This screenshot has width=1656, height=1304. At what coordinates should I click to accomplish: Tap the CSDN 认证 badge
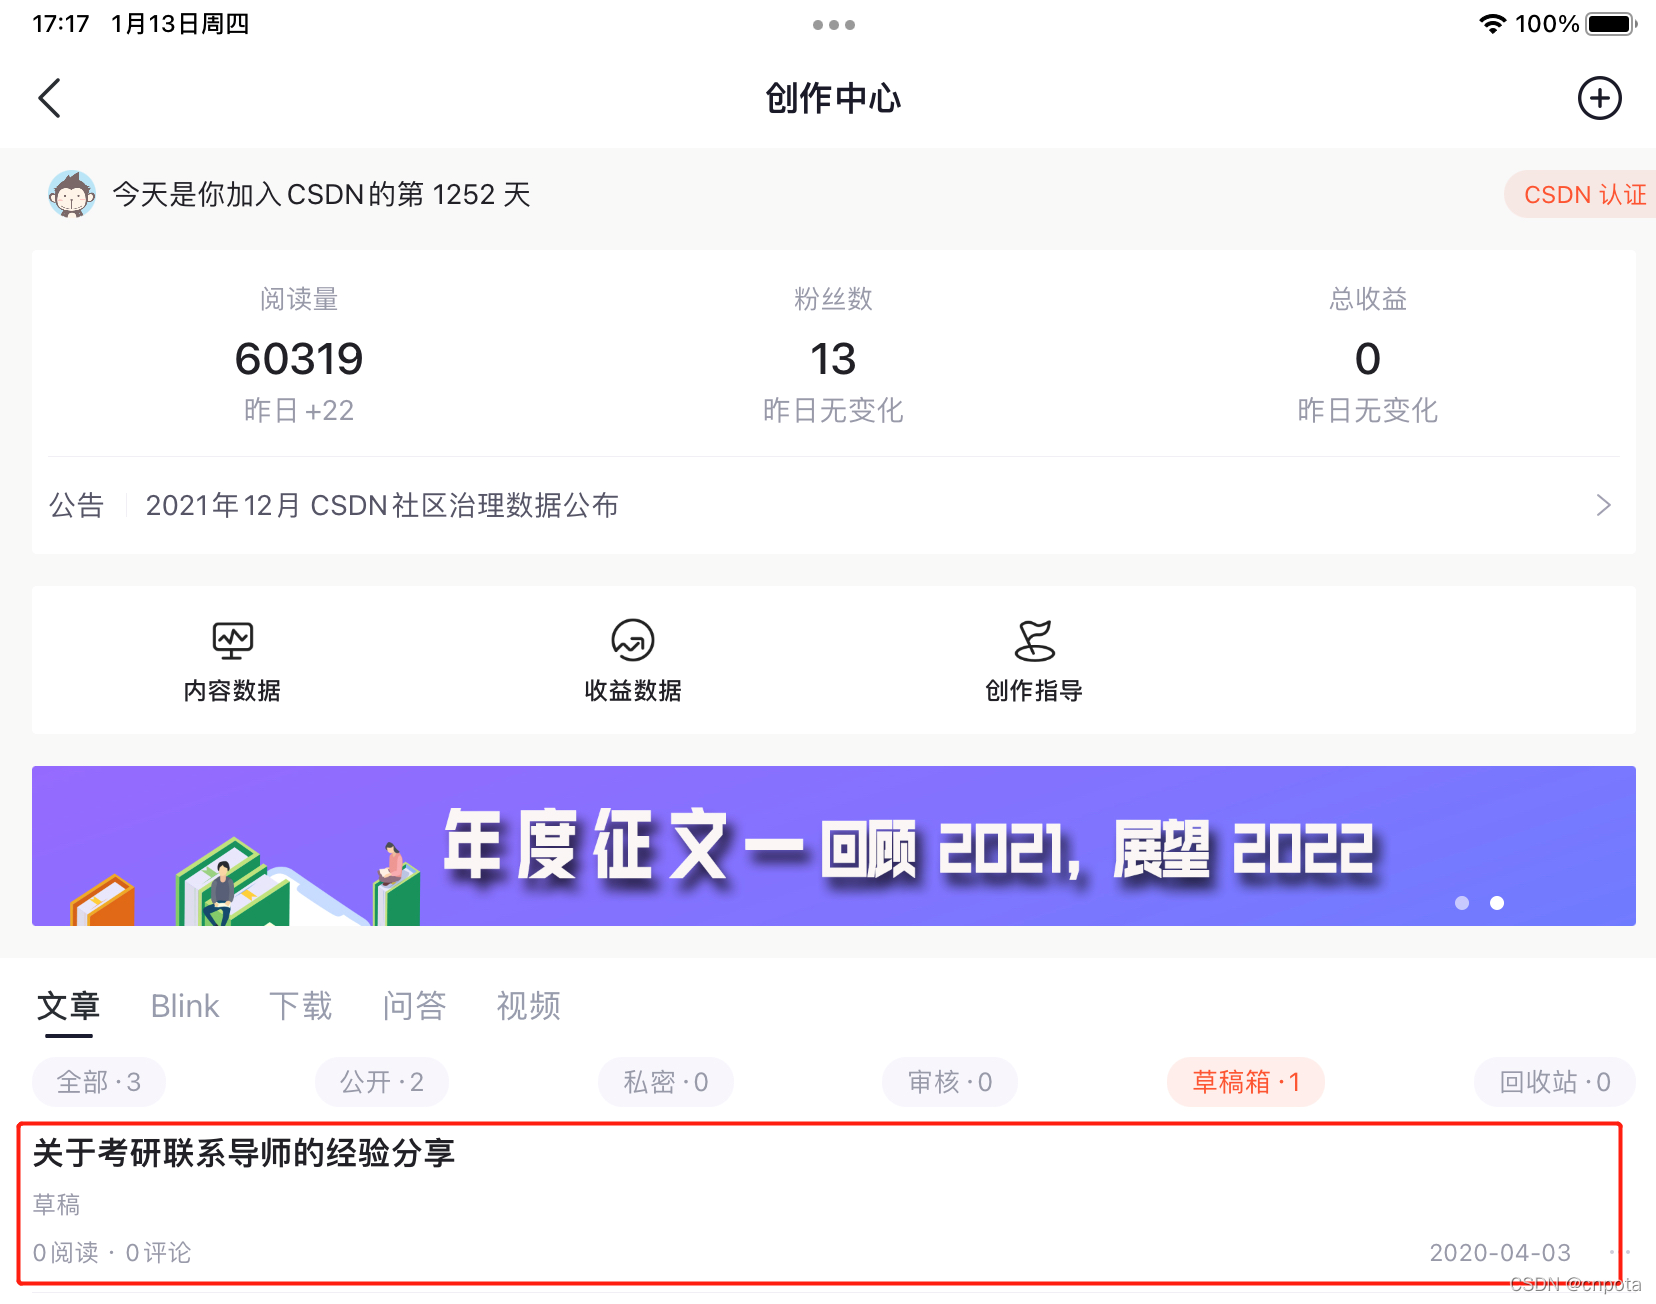[1581, 194]
